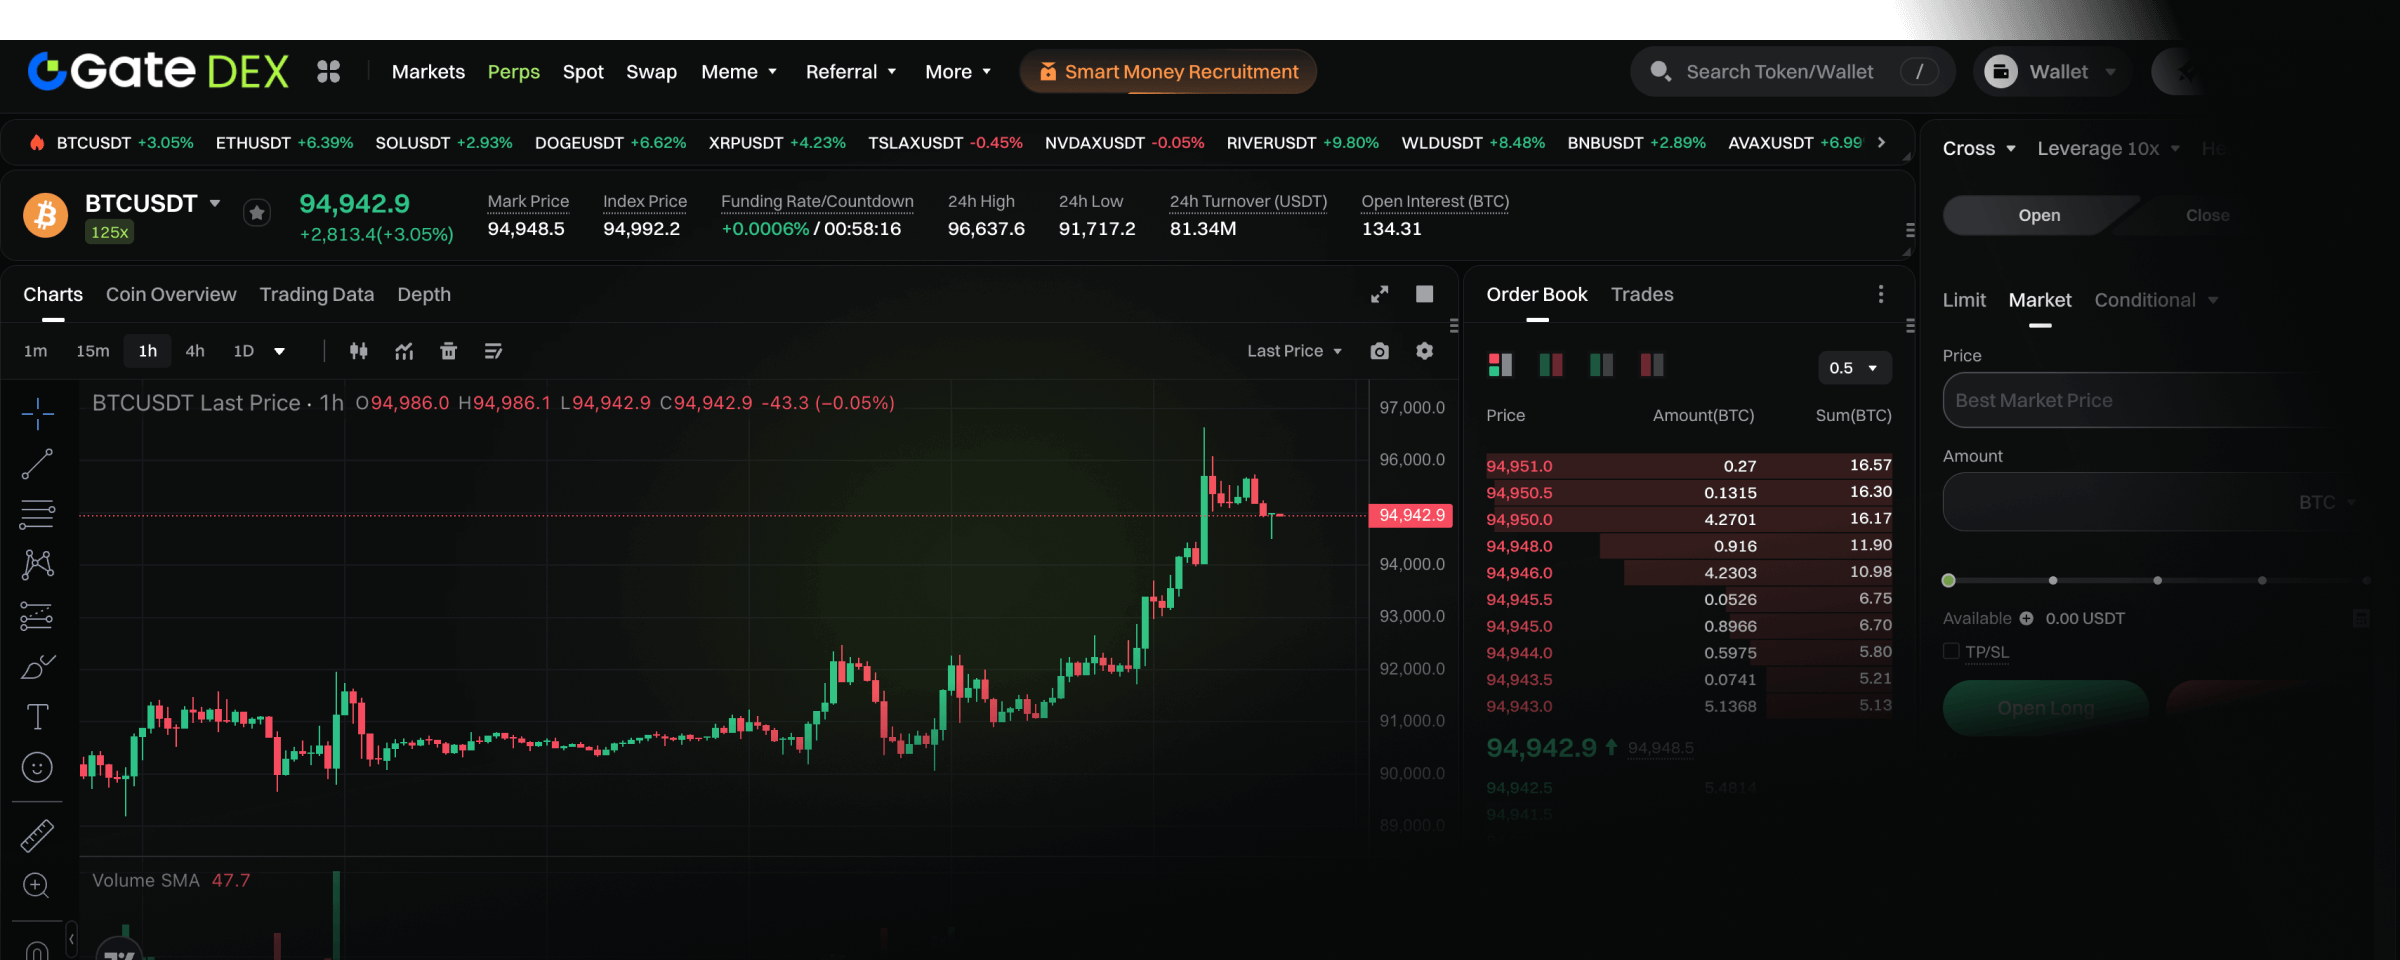This screenshot has height=960, width=2400.
Task: Show asks-only order book view
Action: pyautogui.click(x=1652, y=366)
